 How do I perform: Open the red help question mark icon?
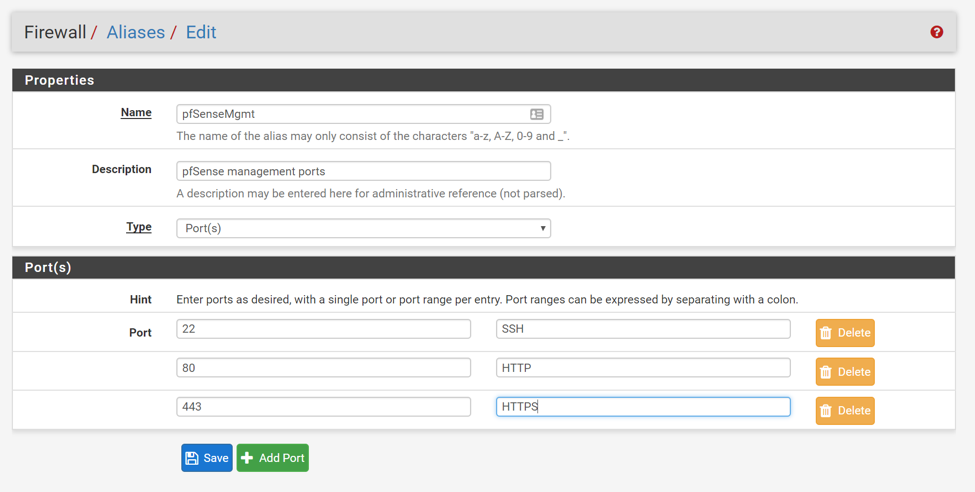pyautogui.click(x=936, y=32)
